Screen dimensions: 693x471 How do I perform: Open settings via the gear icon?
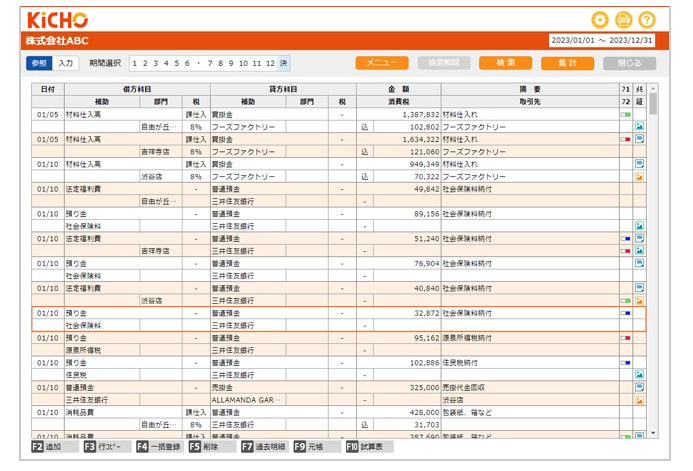(x=599, y=19)
